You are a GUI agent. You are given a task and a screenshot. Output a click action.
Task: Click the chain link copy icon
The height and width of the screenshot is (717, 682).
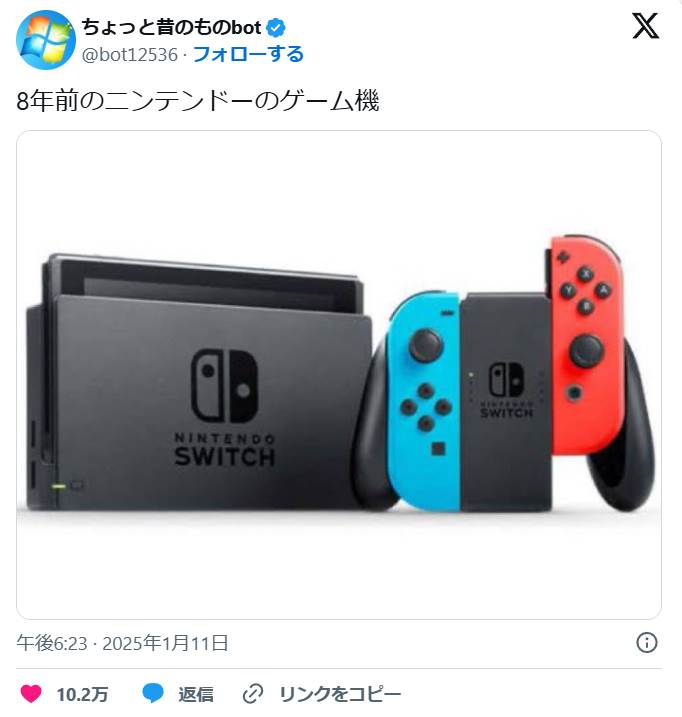[x=252, y=694]
